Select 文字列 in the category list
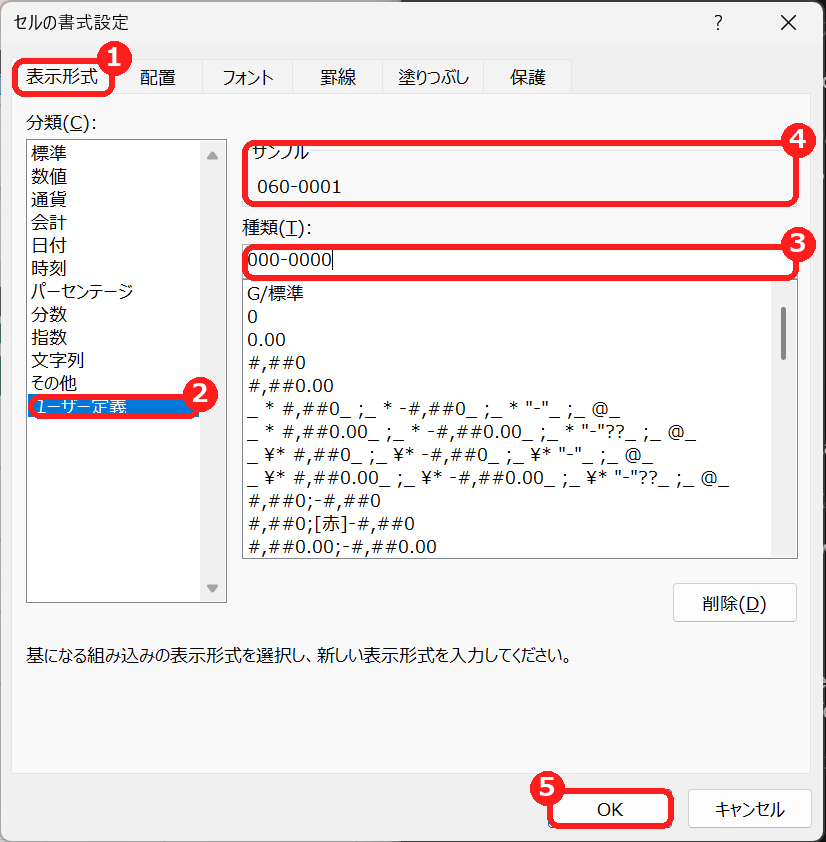 coord(114,360)
